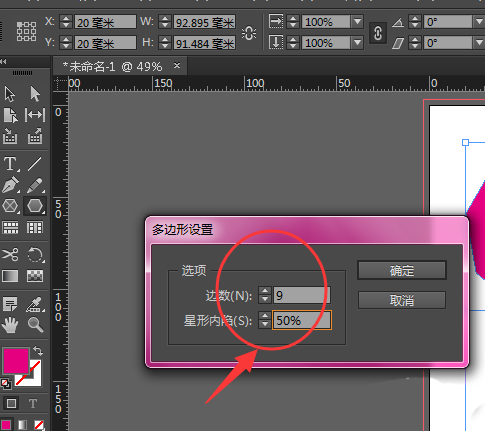Select the Hand tool

point(10,325)
